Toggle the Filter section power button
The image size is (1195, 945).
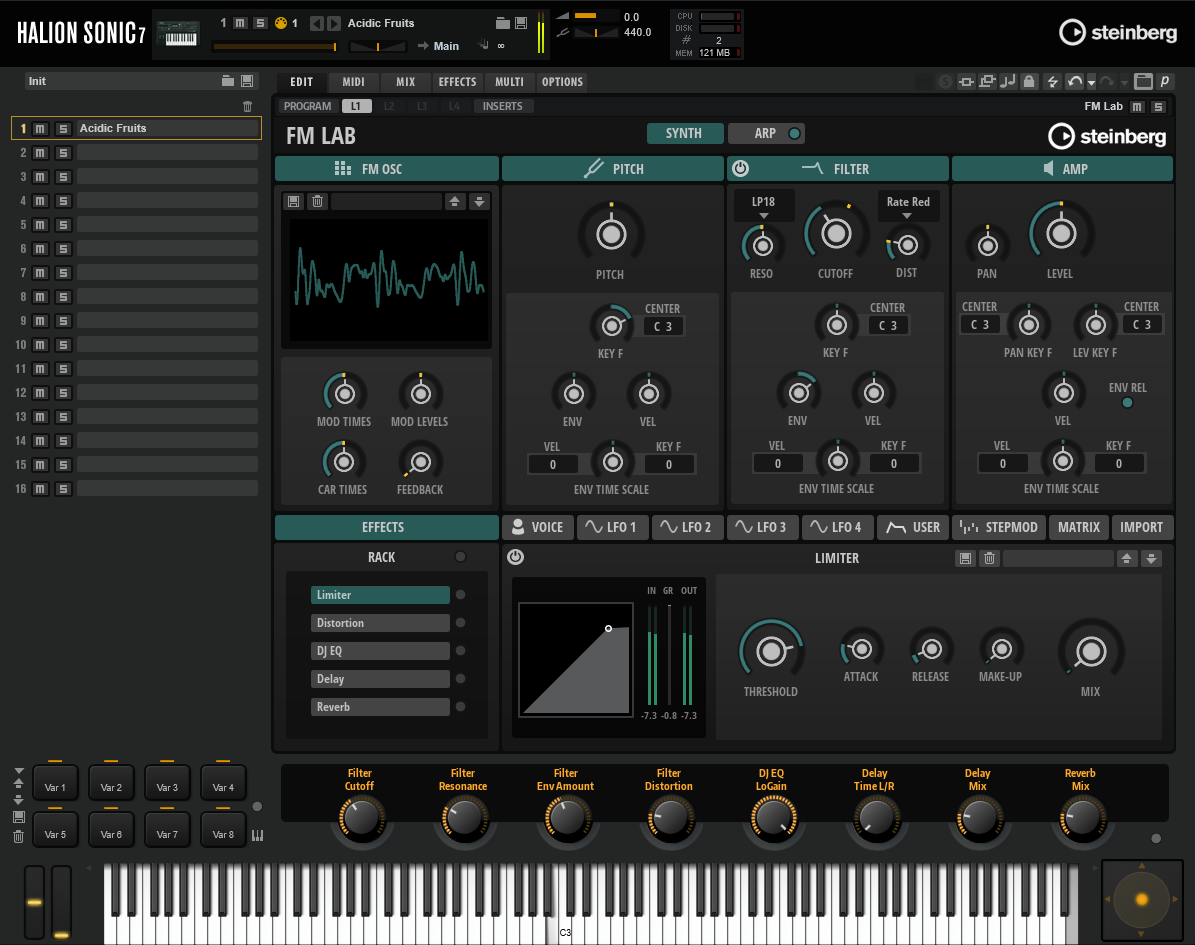pyautogui.click(x=740, y=168)
